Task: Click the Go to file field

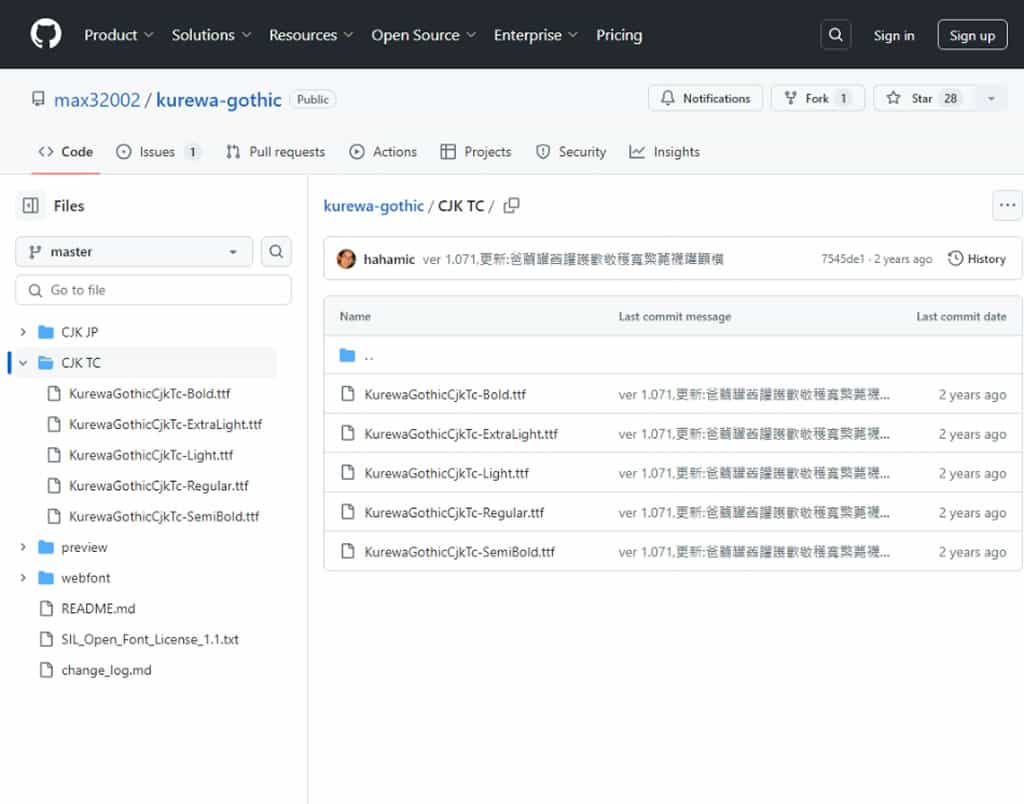Action: 153,290
